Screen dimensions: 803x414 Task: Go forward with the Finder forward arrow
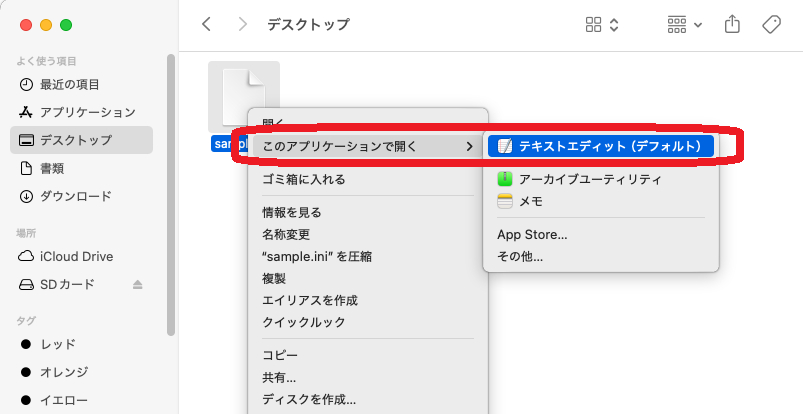click(x=243, y=24)
